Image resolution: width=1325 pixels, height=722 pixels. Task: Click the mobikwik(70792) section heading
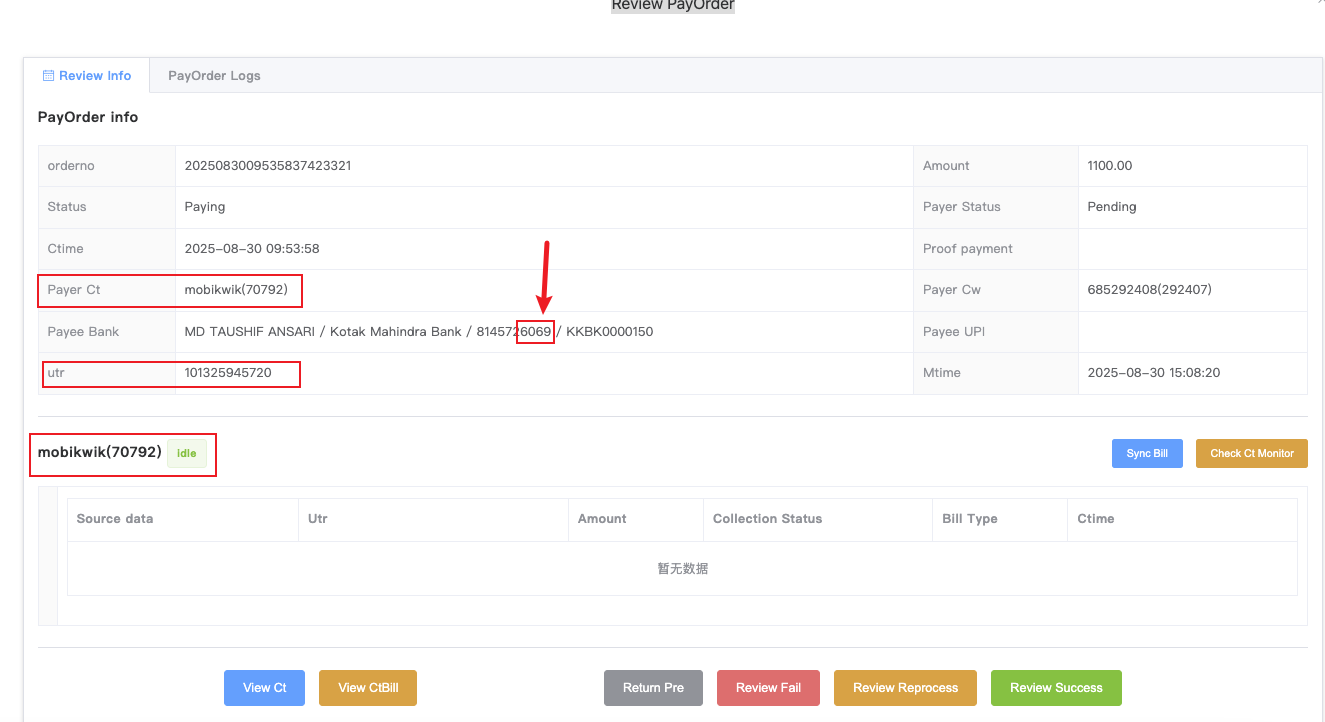pyautogui.click(x=100, y=453)
